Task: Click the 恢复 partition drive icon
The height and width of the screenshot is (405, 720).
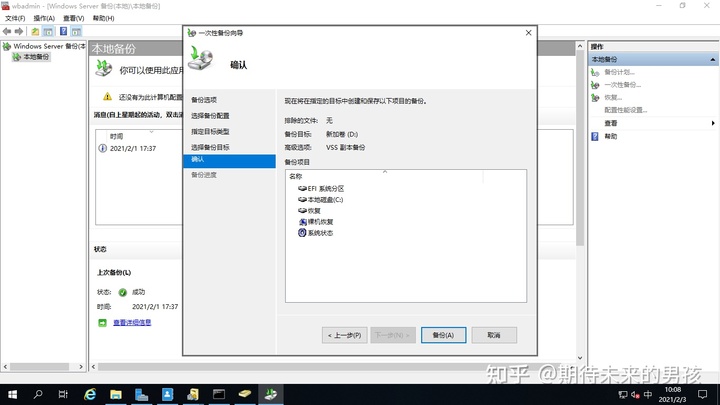Action: pyautogui.click(x=302, y=211)
